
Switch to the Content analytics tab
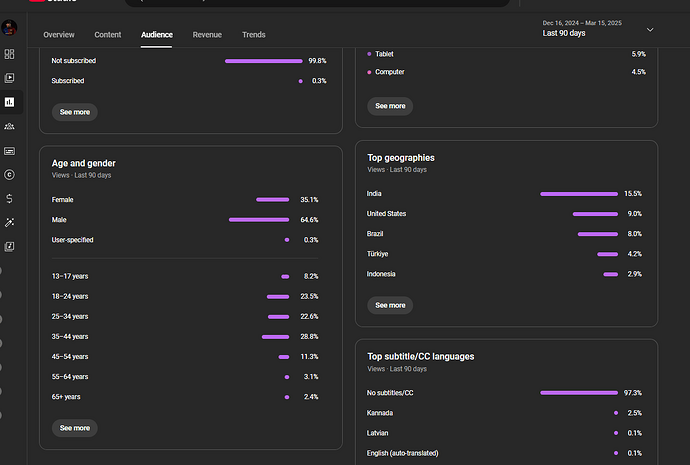point(107,35)
